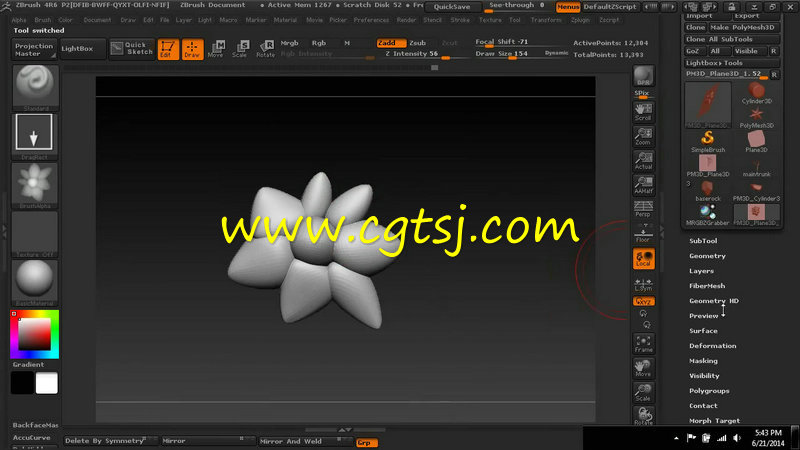Click Projection Master button
The width and height of the screenshot is (800, 450).
34,49
